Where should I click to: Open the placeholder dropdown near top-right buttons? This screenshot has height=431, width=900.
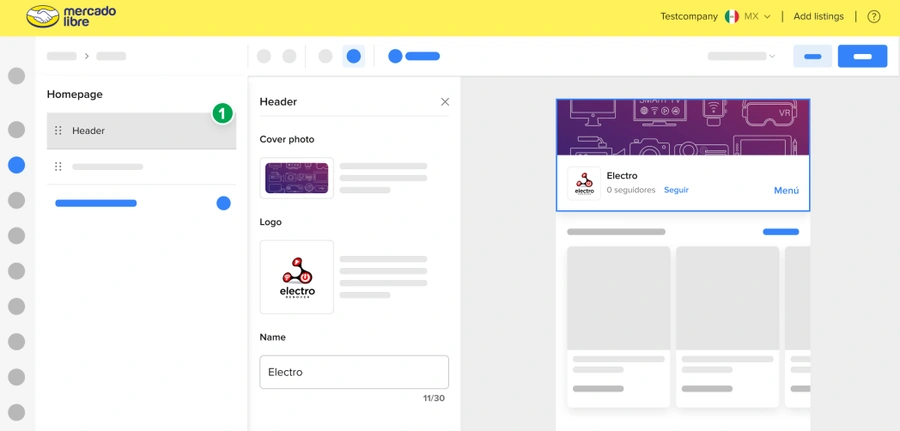(742, 56)
